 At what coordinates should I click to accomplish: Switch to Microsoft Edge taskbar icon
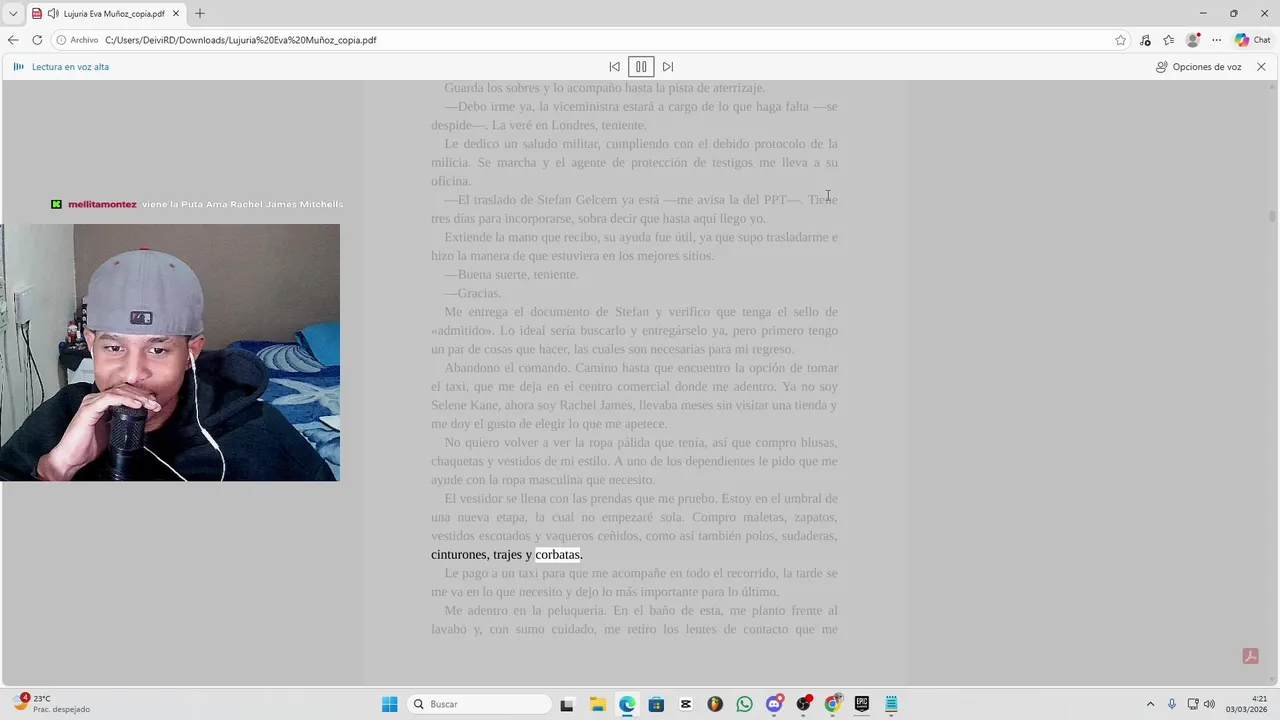[x=627, y=704]
